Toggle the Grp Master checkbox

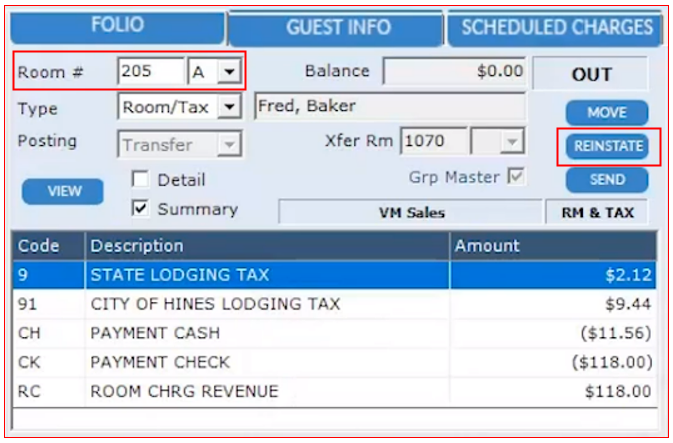click(516, 177)
